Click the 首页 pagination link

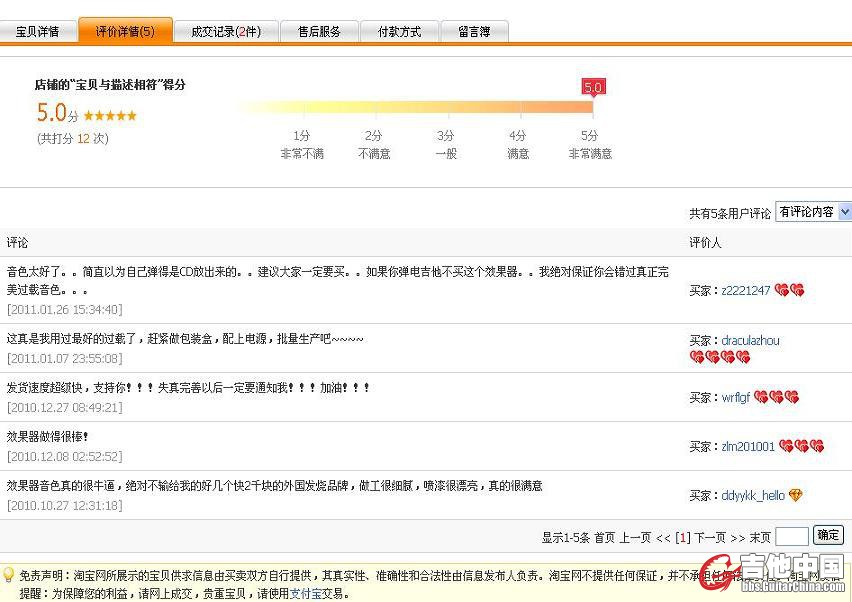[x=605, y=538]
